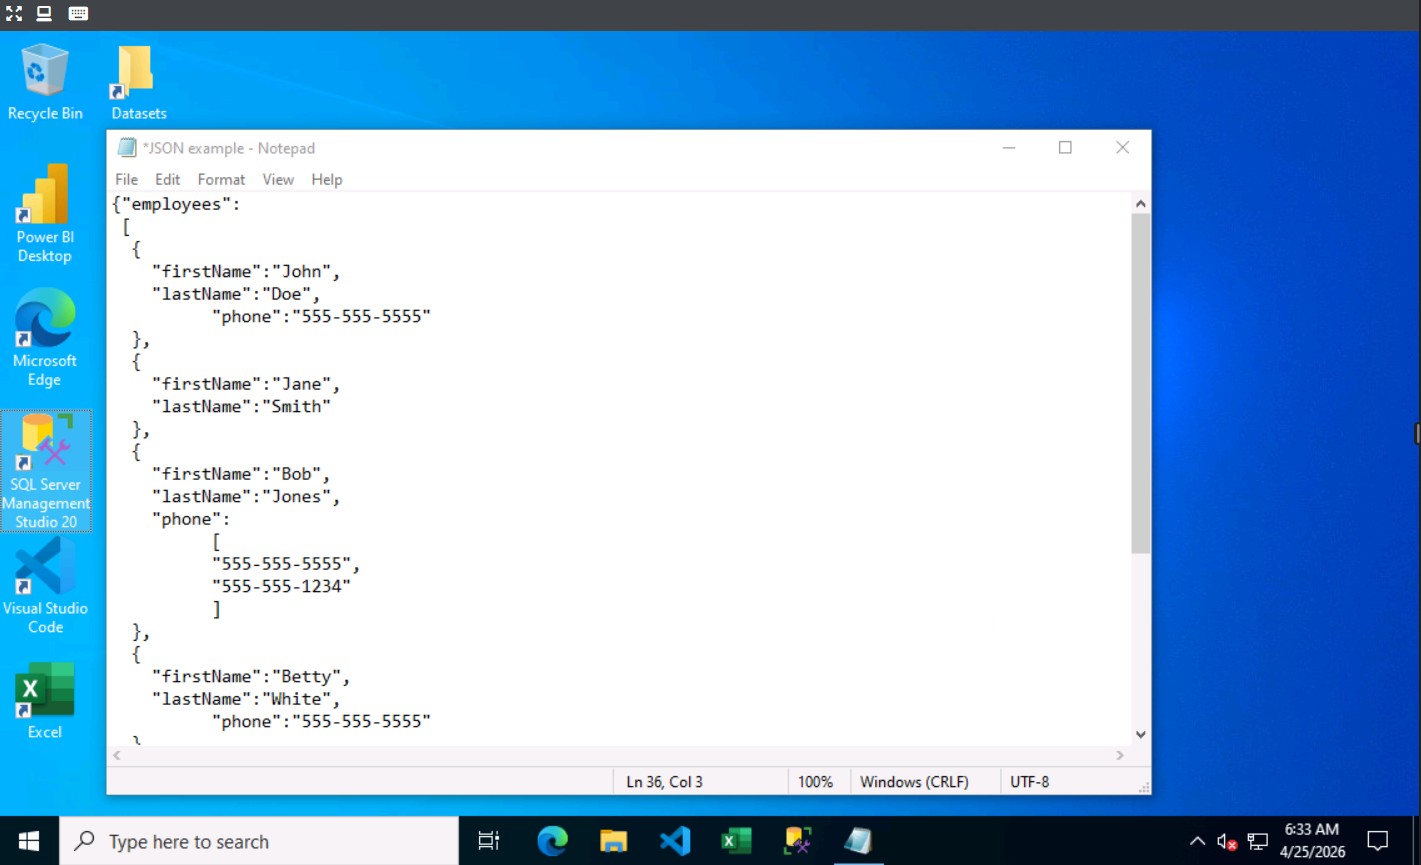The height and width of the screenshot is (865, 1421).
Task: Switch to Notepad via its taskbar icon
Action: tap(858, 840)
